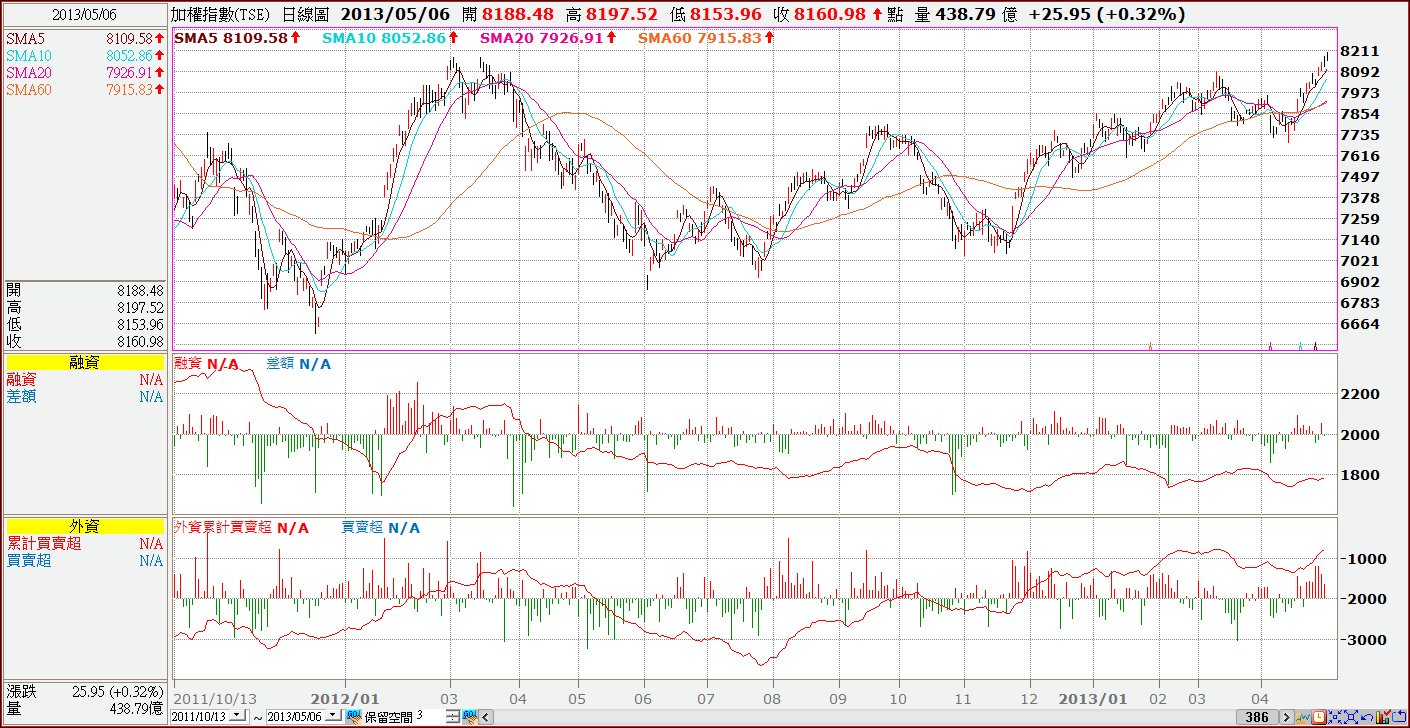
Task: Click the 開 8188.48 row in left panel
Action: point(84,290)
